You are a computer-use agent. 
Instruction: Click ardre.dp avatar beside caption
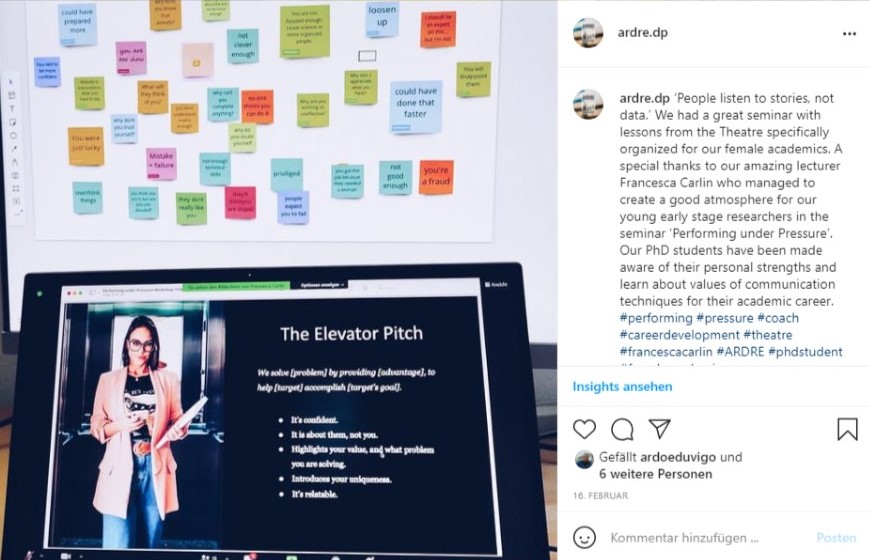coord(588,104)
